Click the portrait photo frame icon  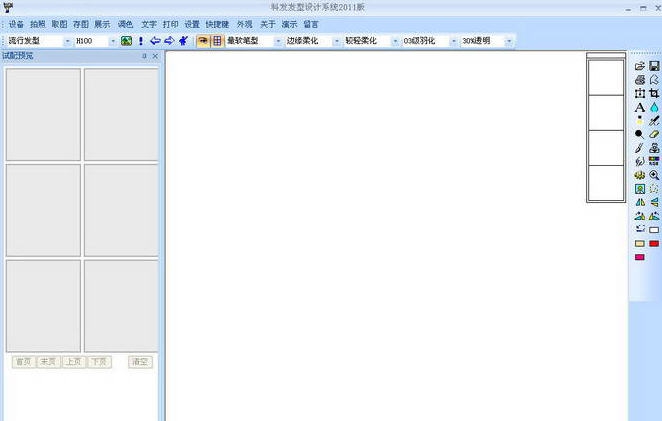pyautogui.click(x=640, y=189)
